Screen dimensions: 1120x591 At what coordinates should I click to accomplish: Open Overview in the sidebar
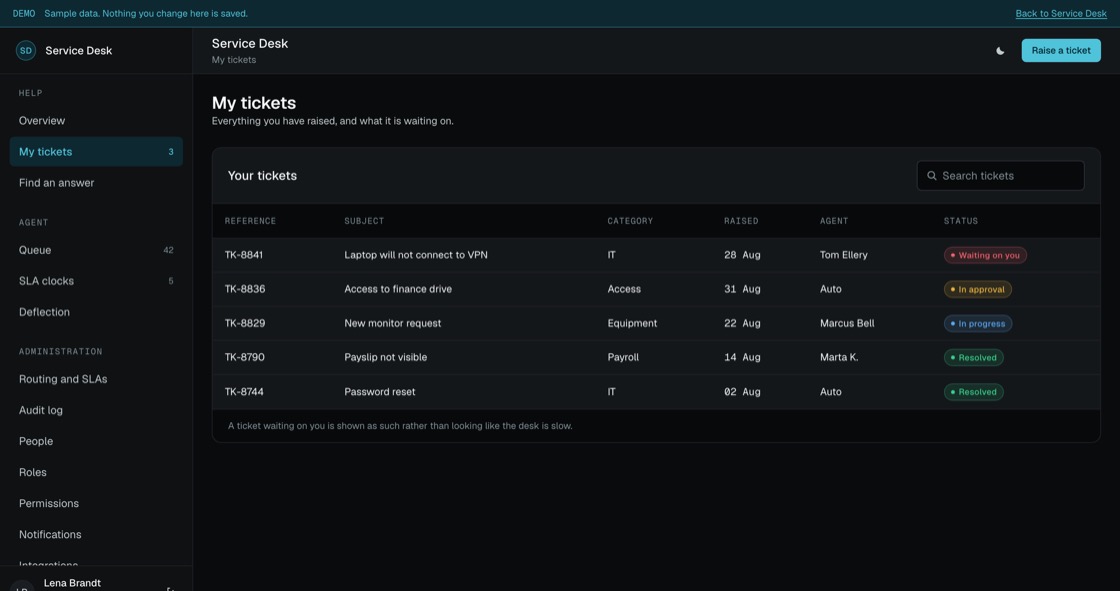point(96,121)
